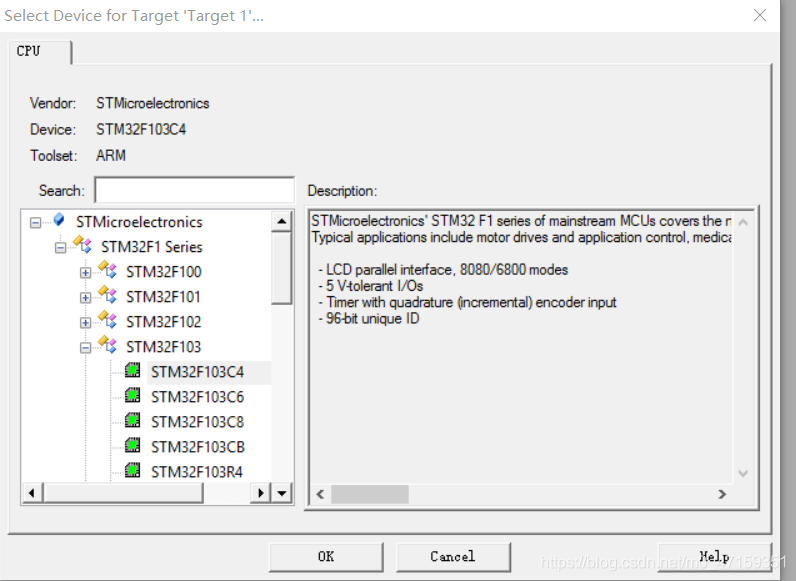Confirm with the OK button
Viewport: 796px width, 581px height.
pyautogui.click(x=326, y=557)
